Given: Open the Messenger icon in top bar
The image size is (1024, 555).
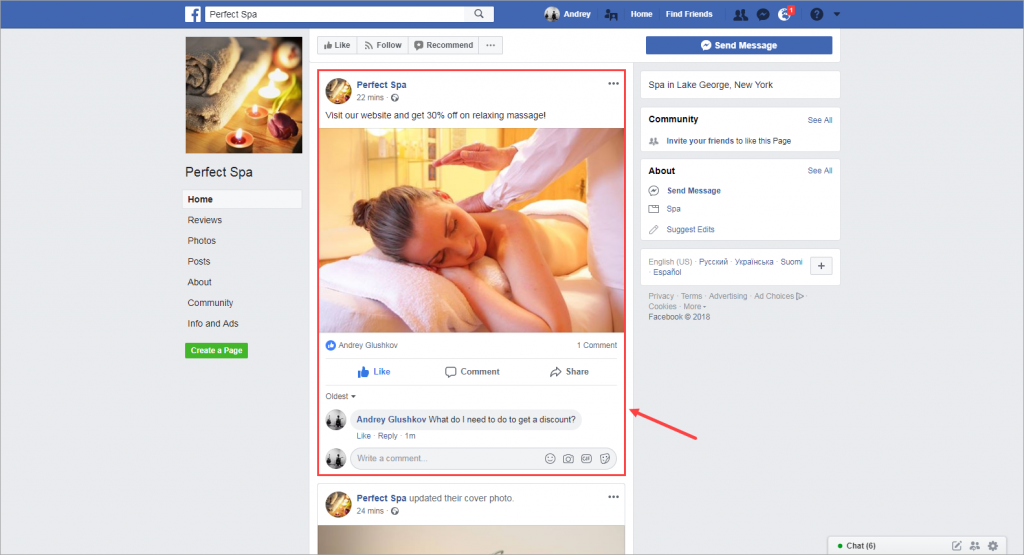Looking at the screenshot, I should [x=763, y=14].
